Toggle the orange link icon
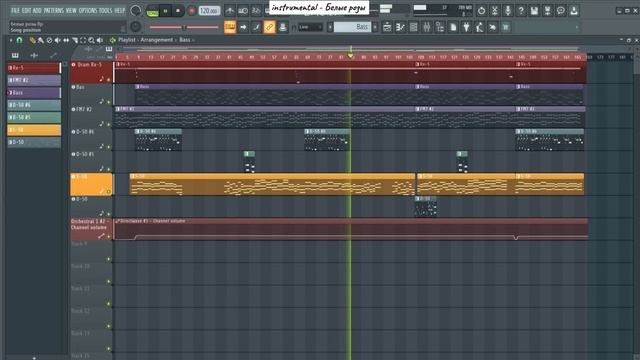The height and width of the screenshot is (360, 640). coord(269,27)
